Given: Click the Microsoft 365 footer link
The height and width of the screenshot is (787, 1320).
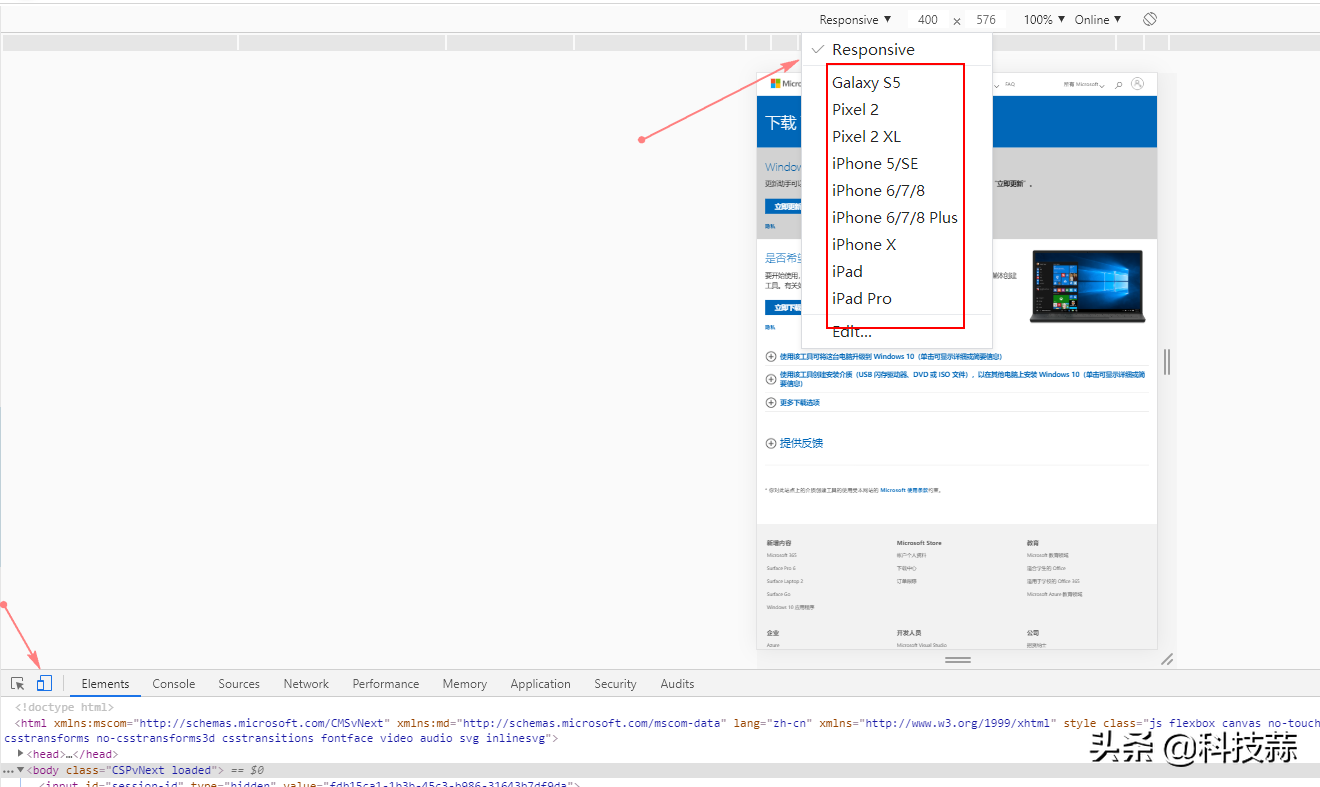Looking at the screenshot, I should pos(782,555).
